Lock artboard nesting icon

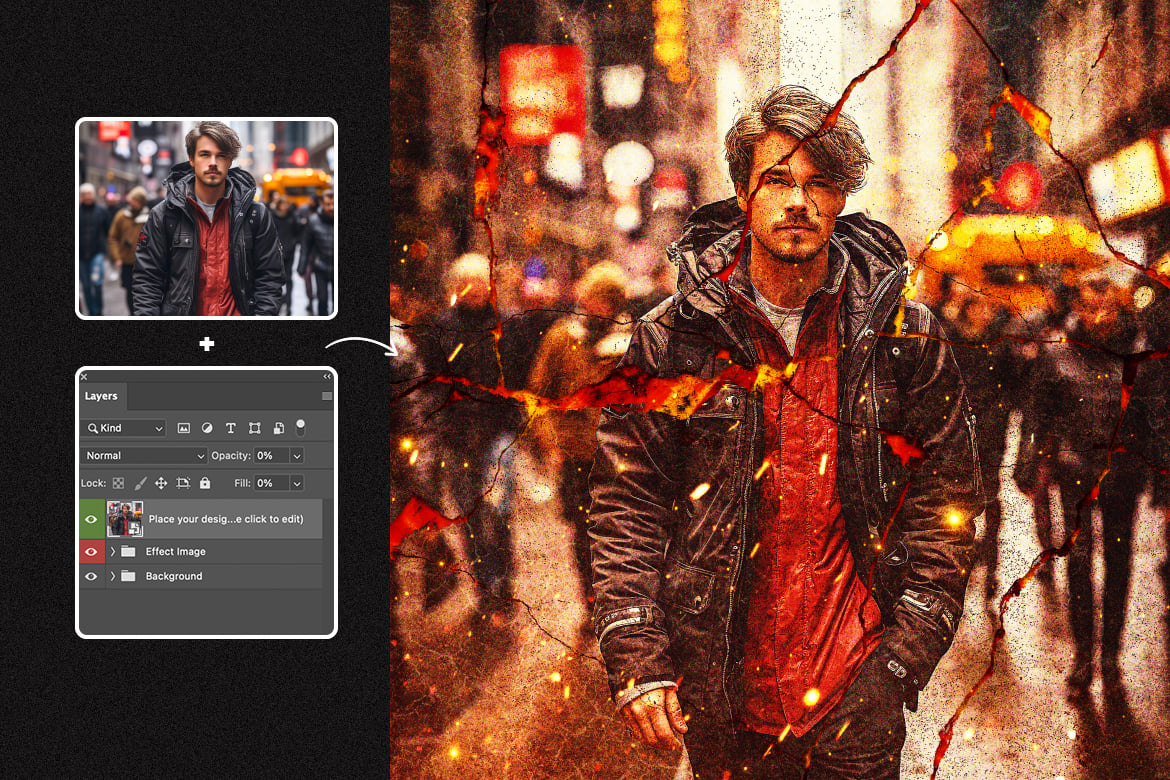[183, 484]
